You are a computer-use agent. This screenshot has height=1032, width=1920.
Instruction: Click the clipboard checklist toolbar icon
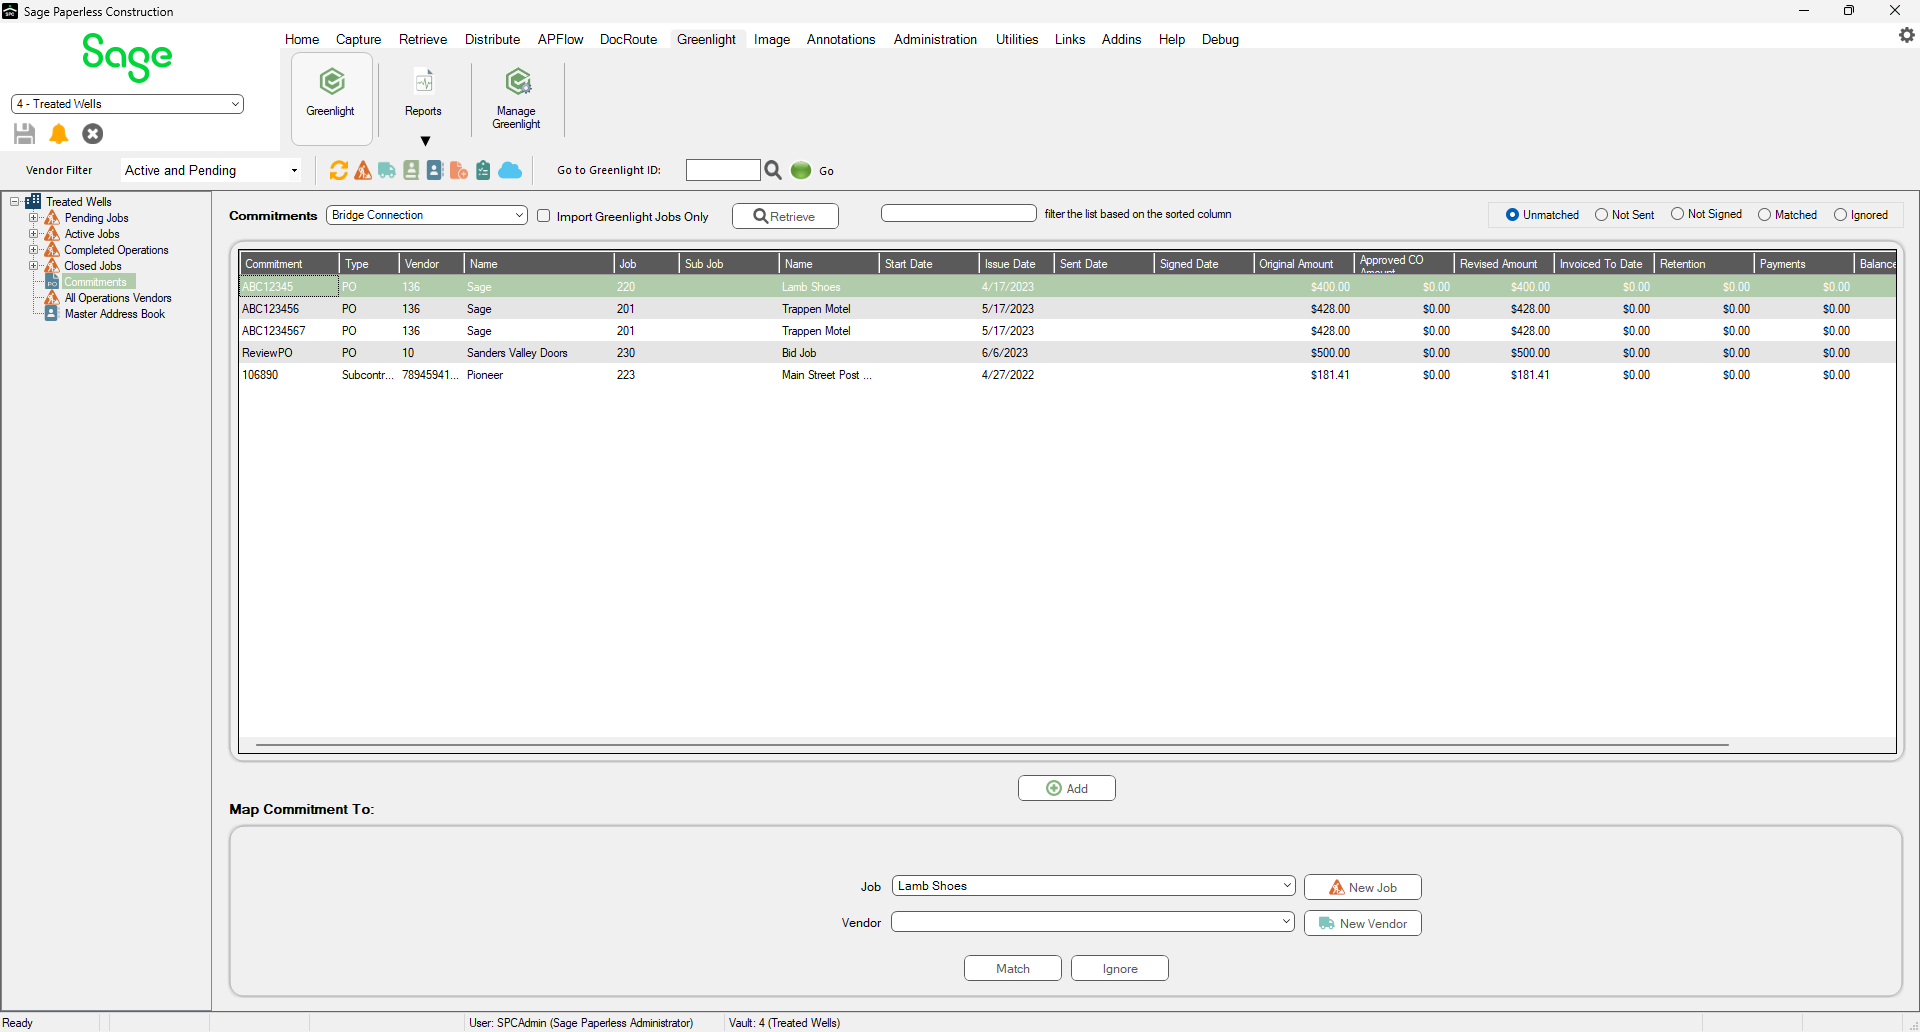tap(483, 170)
